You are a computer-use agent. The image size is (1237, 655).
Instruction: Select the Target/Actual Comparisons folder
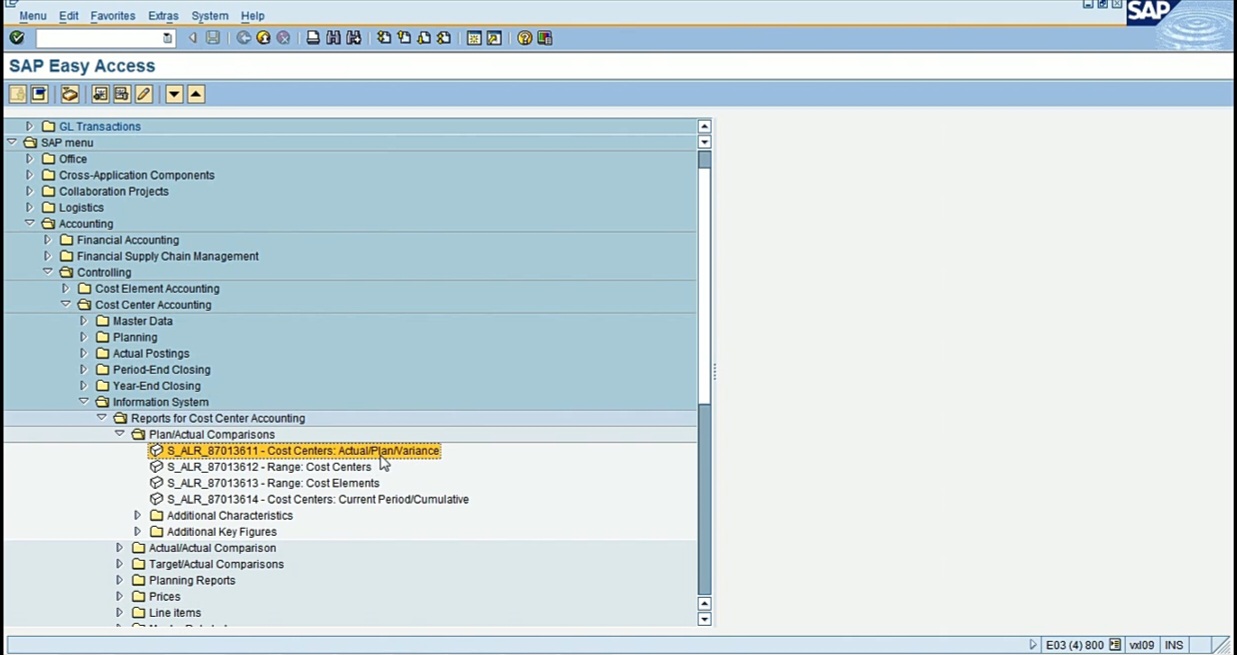(x=216, y=564)
